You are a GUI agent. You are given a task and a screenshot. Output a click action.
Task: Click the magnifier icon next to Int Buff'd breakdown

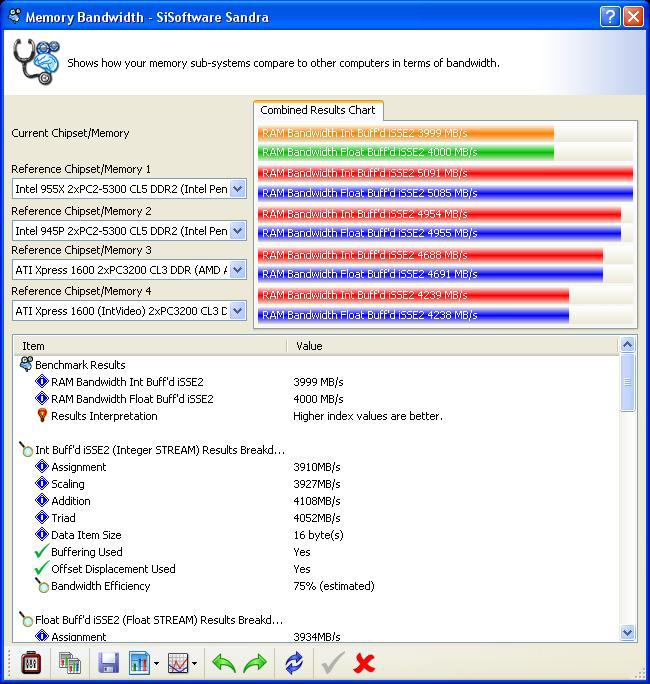26,449
